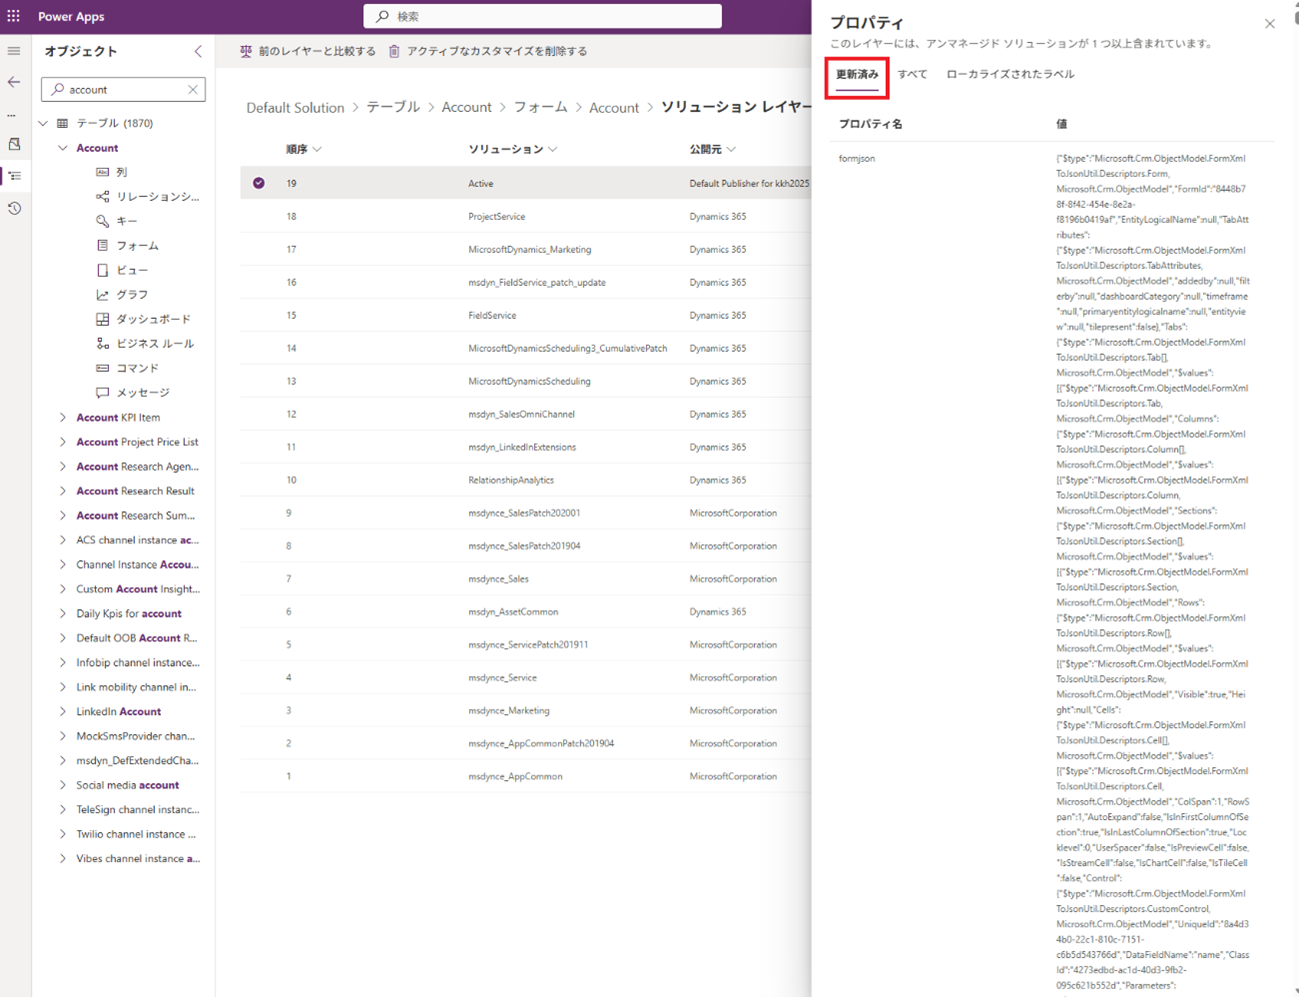Viewport: 1299px width, 997px height.
Task: Close the プロパティ panel
Action: (x=1269, y=24)
